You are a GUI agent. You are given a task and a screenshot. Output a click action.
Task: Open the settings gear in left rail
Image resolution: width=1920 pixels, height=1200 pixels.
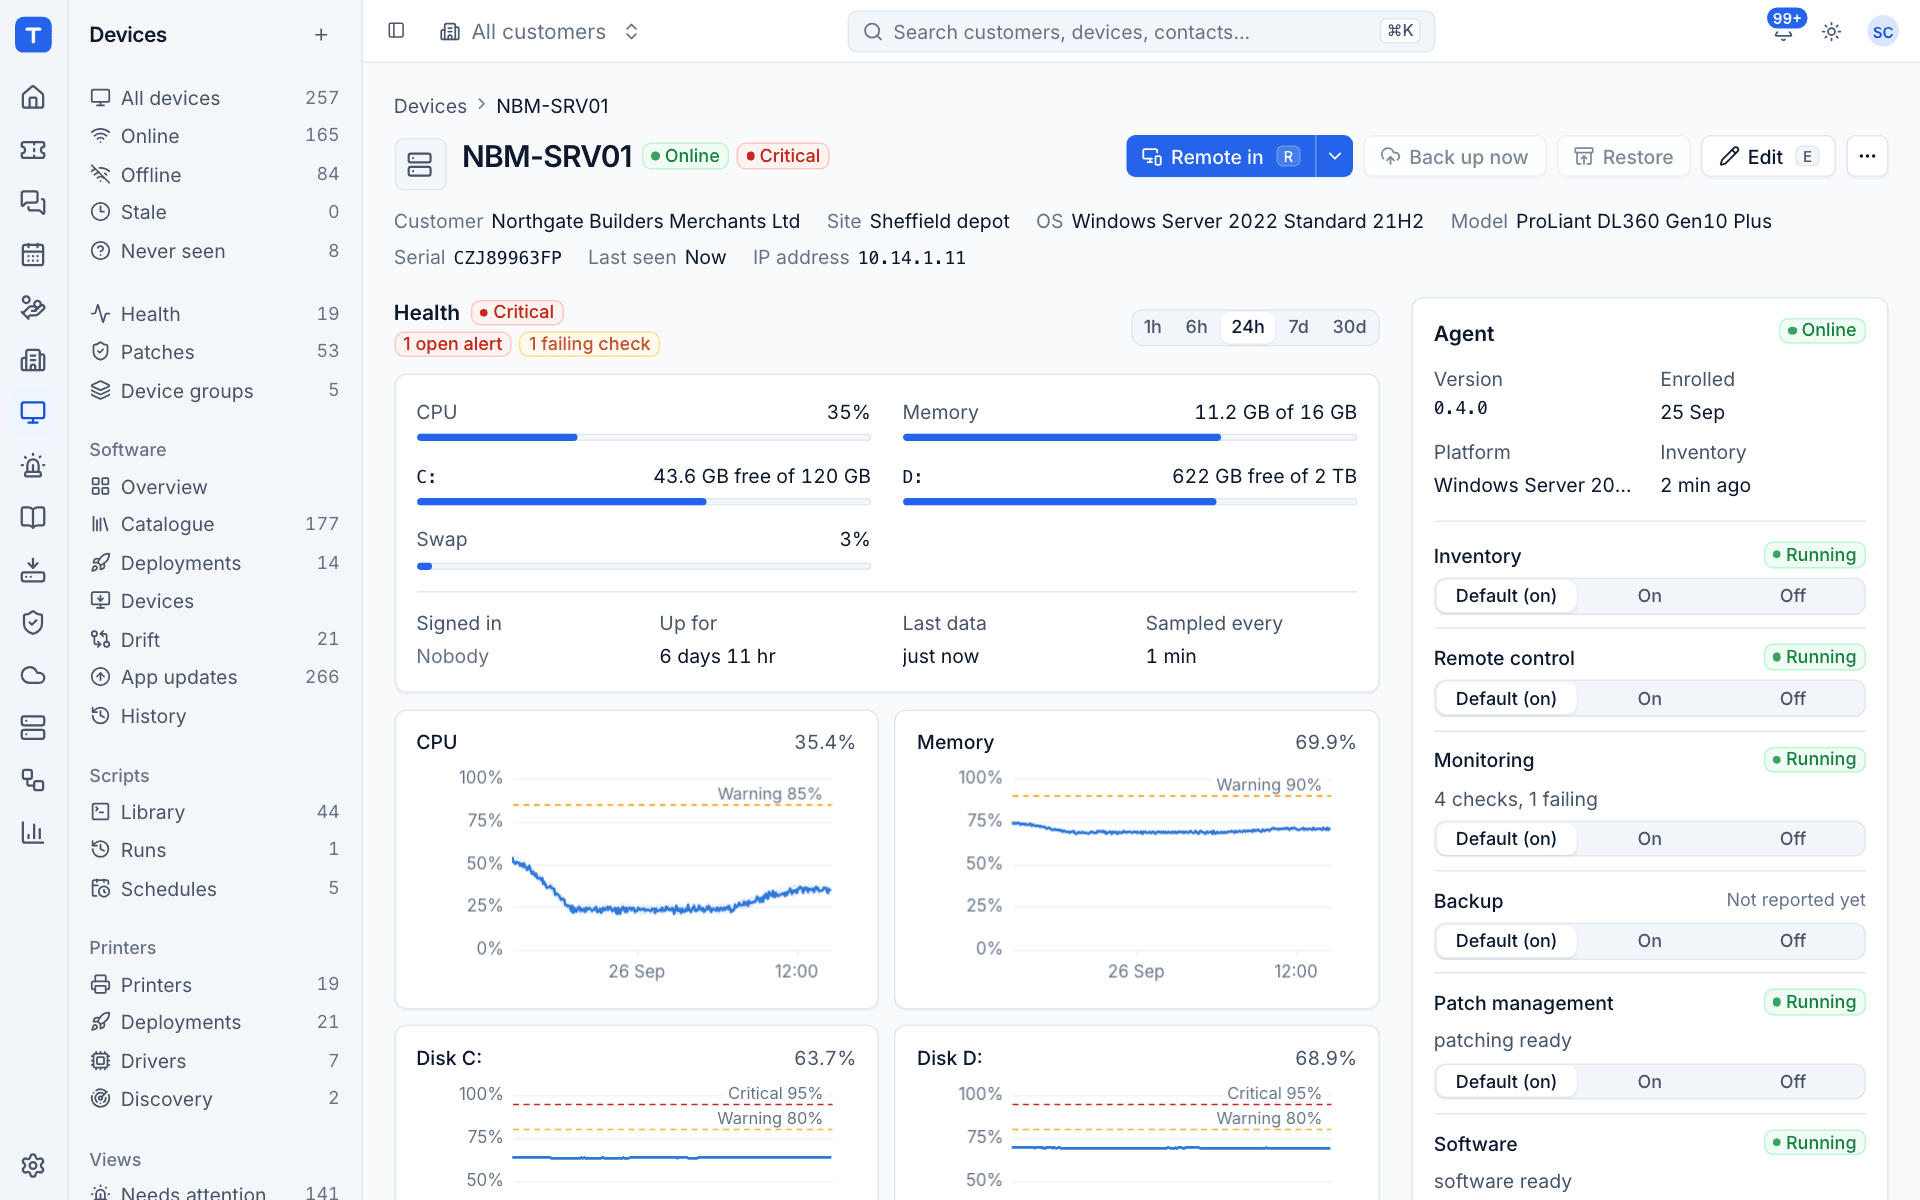(x=33, y=1165)
